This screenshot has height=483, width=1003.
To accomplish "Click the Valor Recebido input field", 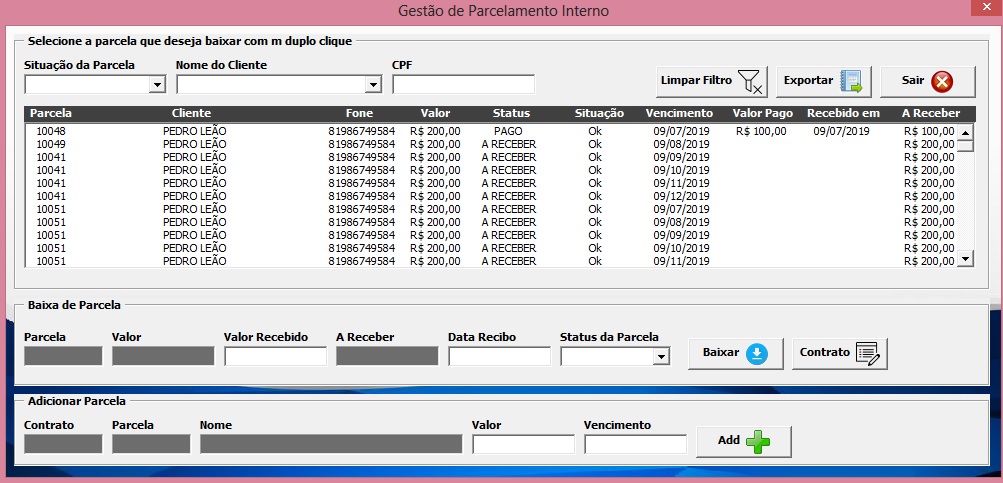I will pos(276,356).
